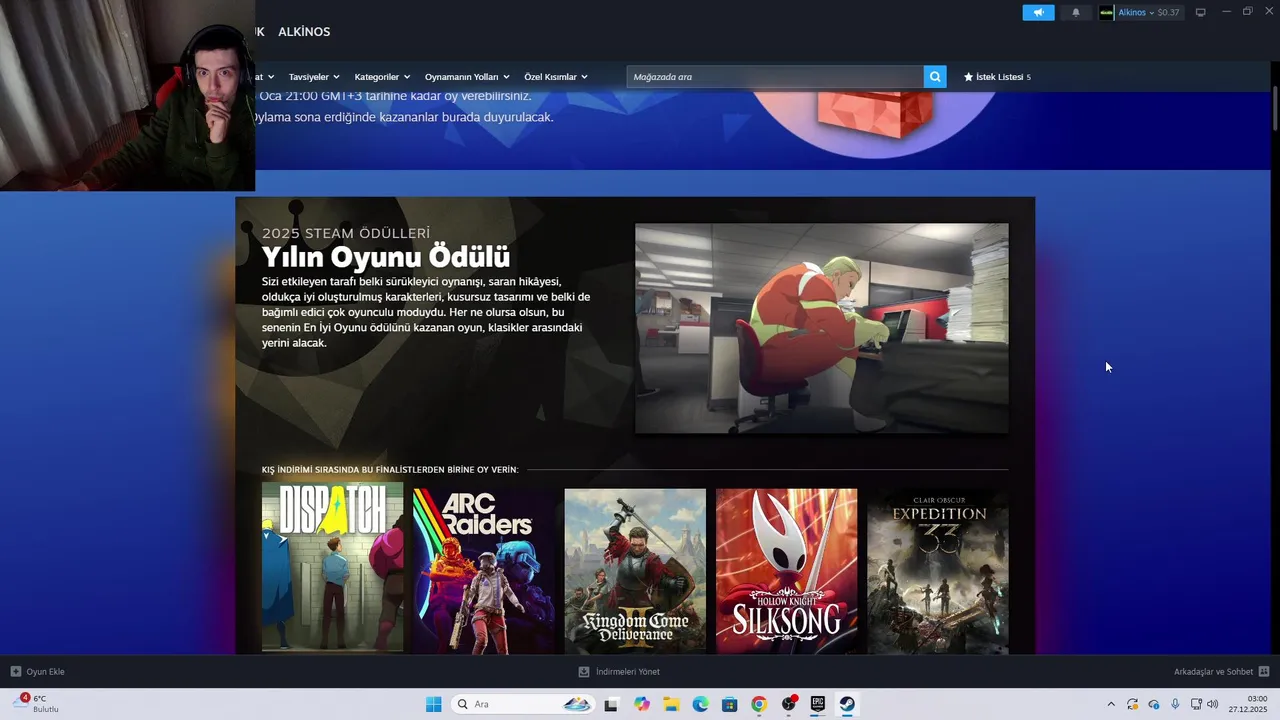Screen dimensions: 1280x720
Task: Launch Copilot from the taskbar
Action: click(x=641, y=704)
